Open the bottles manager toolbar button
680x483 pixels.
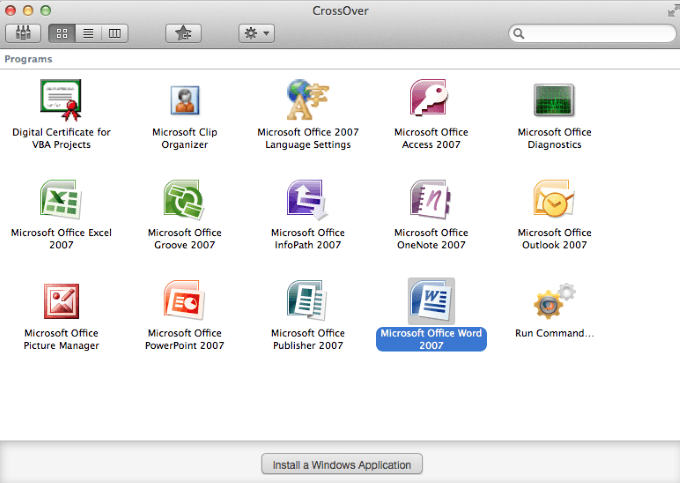tap(23, 33)
